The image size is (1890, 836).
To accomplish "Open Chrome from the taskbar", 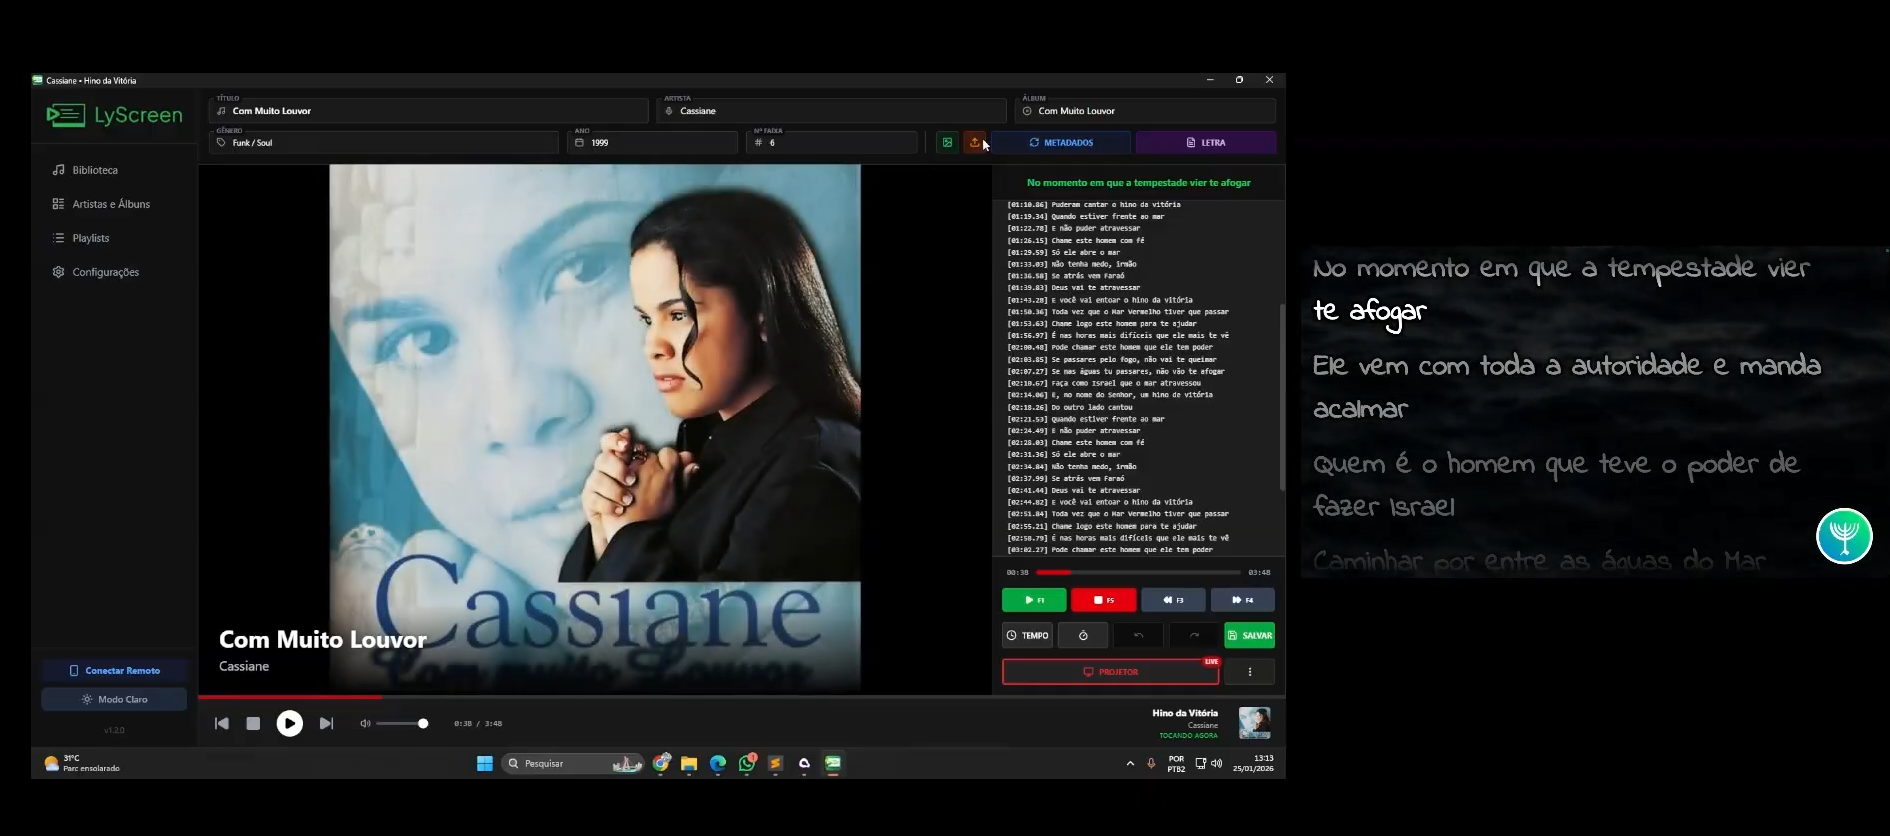I will coord(661,764).
